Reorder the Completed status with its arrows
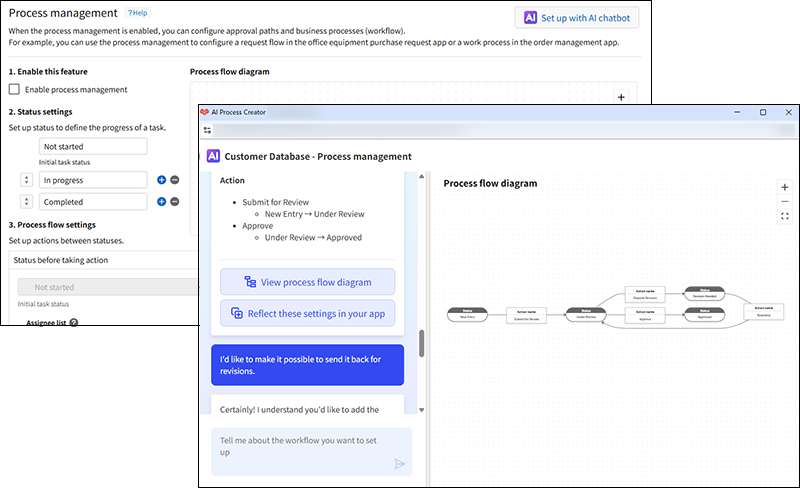 click(27, 202)
